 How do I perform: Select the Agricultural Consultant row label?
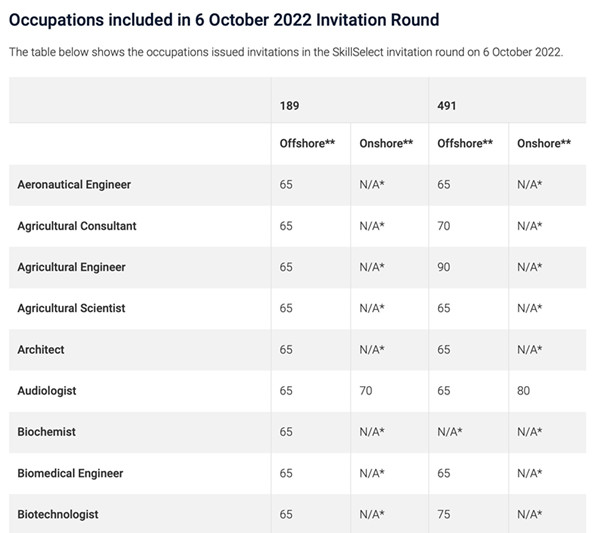pos(77,226)
